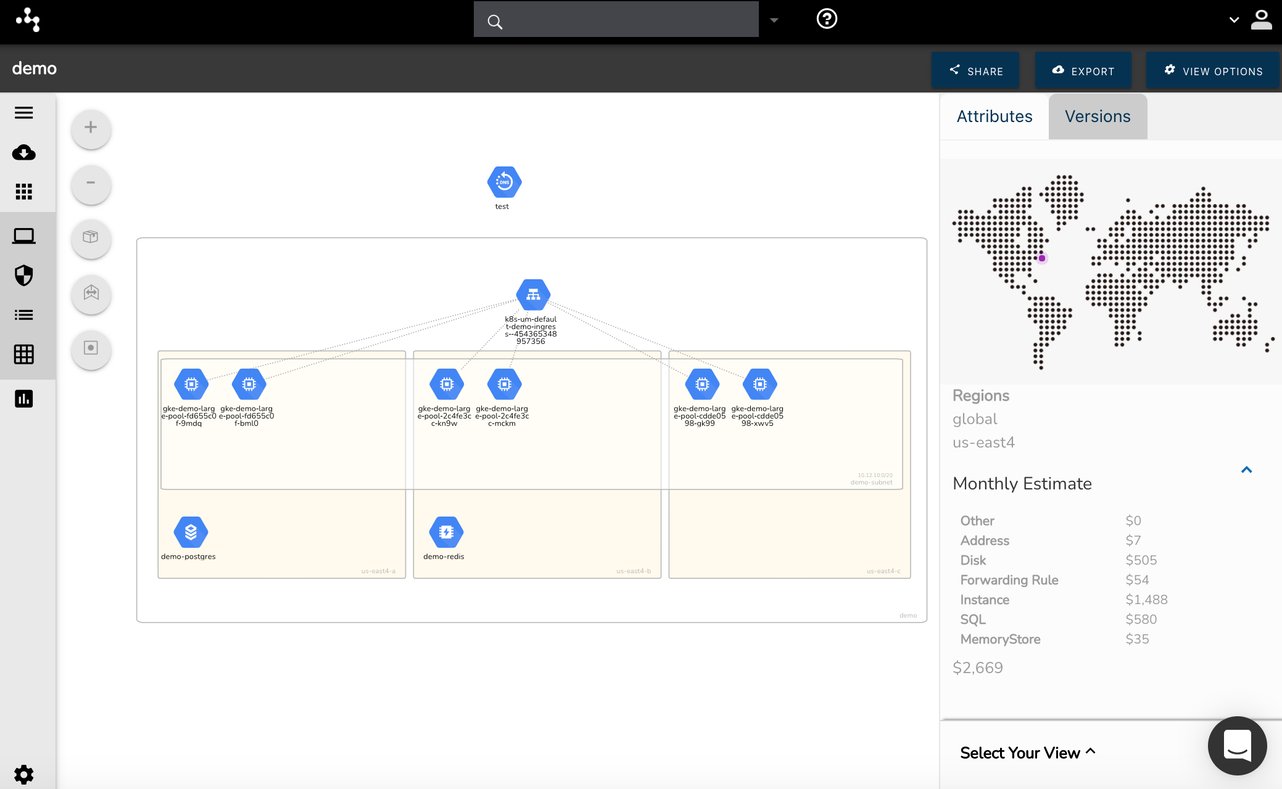The image size is (1282, 789).
Task: Open the settings gear at bottom left
Action: point(24,774)
